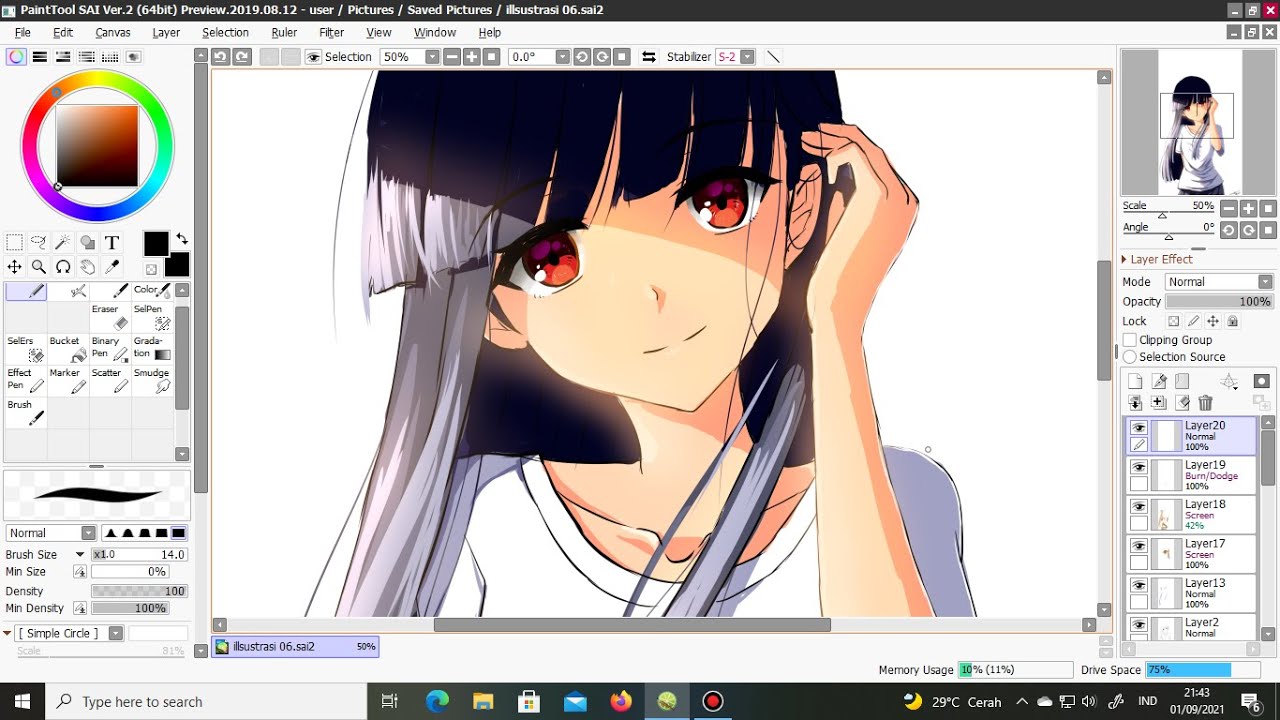Swap foreground and background colors
Image resolution: width=1280 pixels, height=720 pixels.
tap(182, 239)
